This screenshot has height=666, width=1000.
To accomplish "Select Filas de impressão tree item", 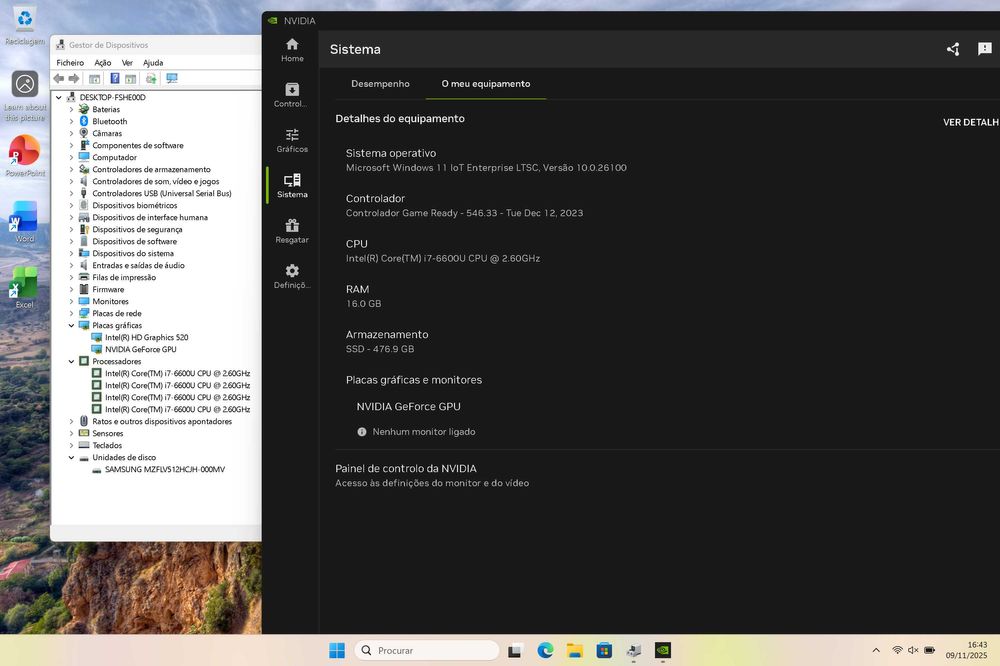I will 124,278.
